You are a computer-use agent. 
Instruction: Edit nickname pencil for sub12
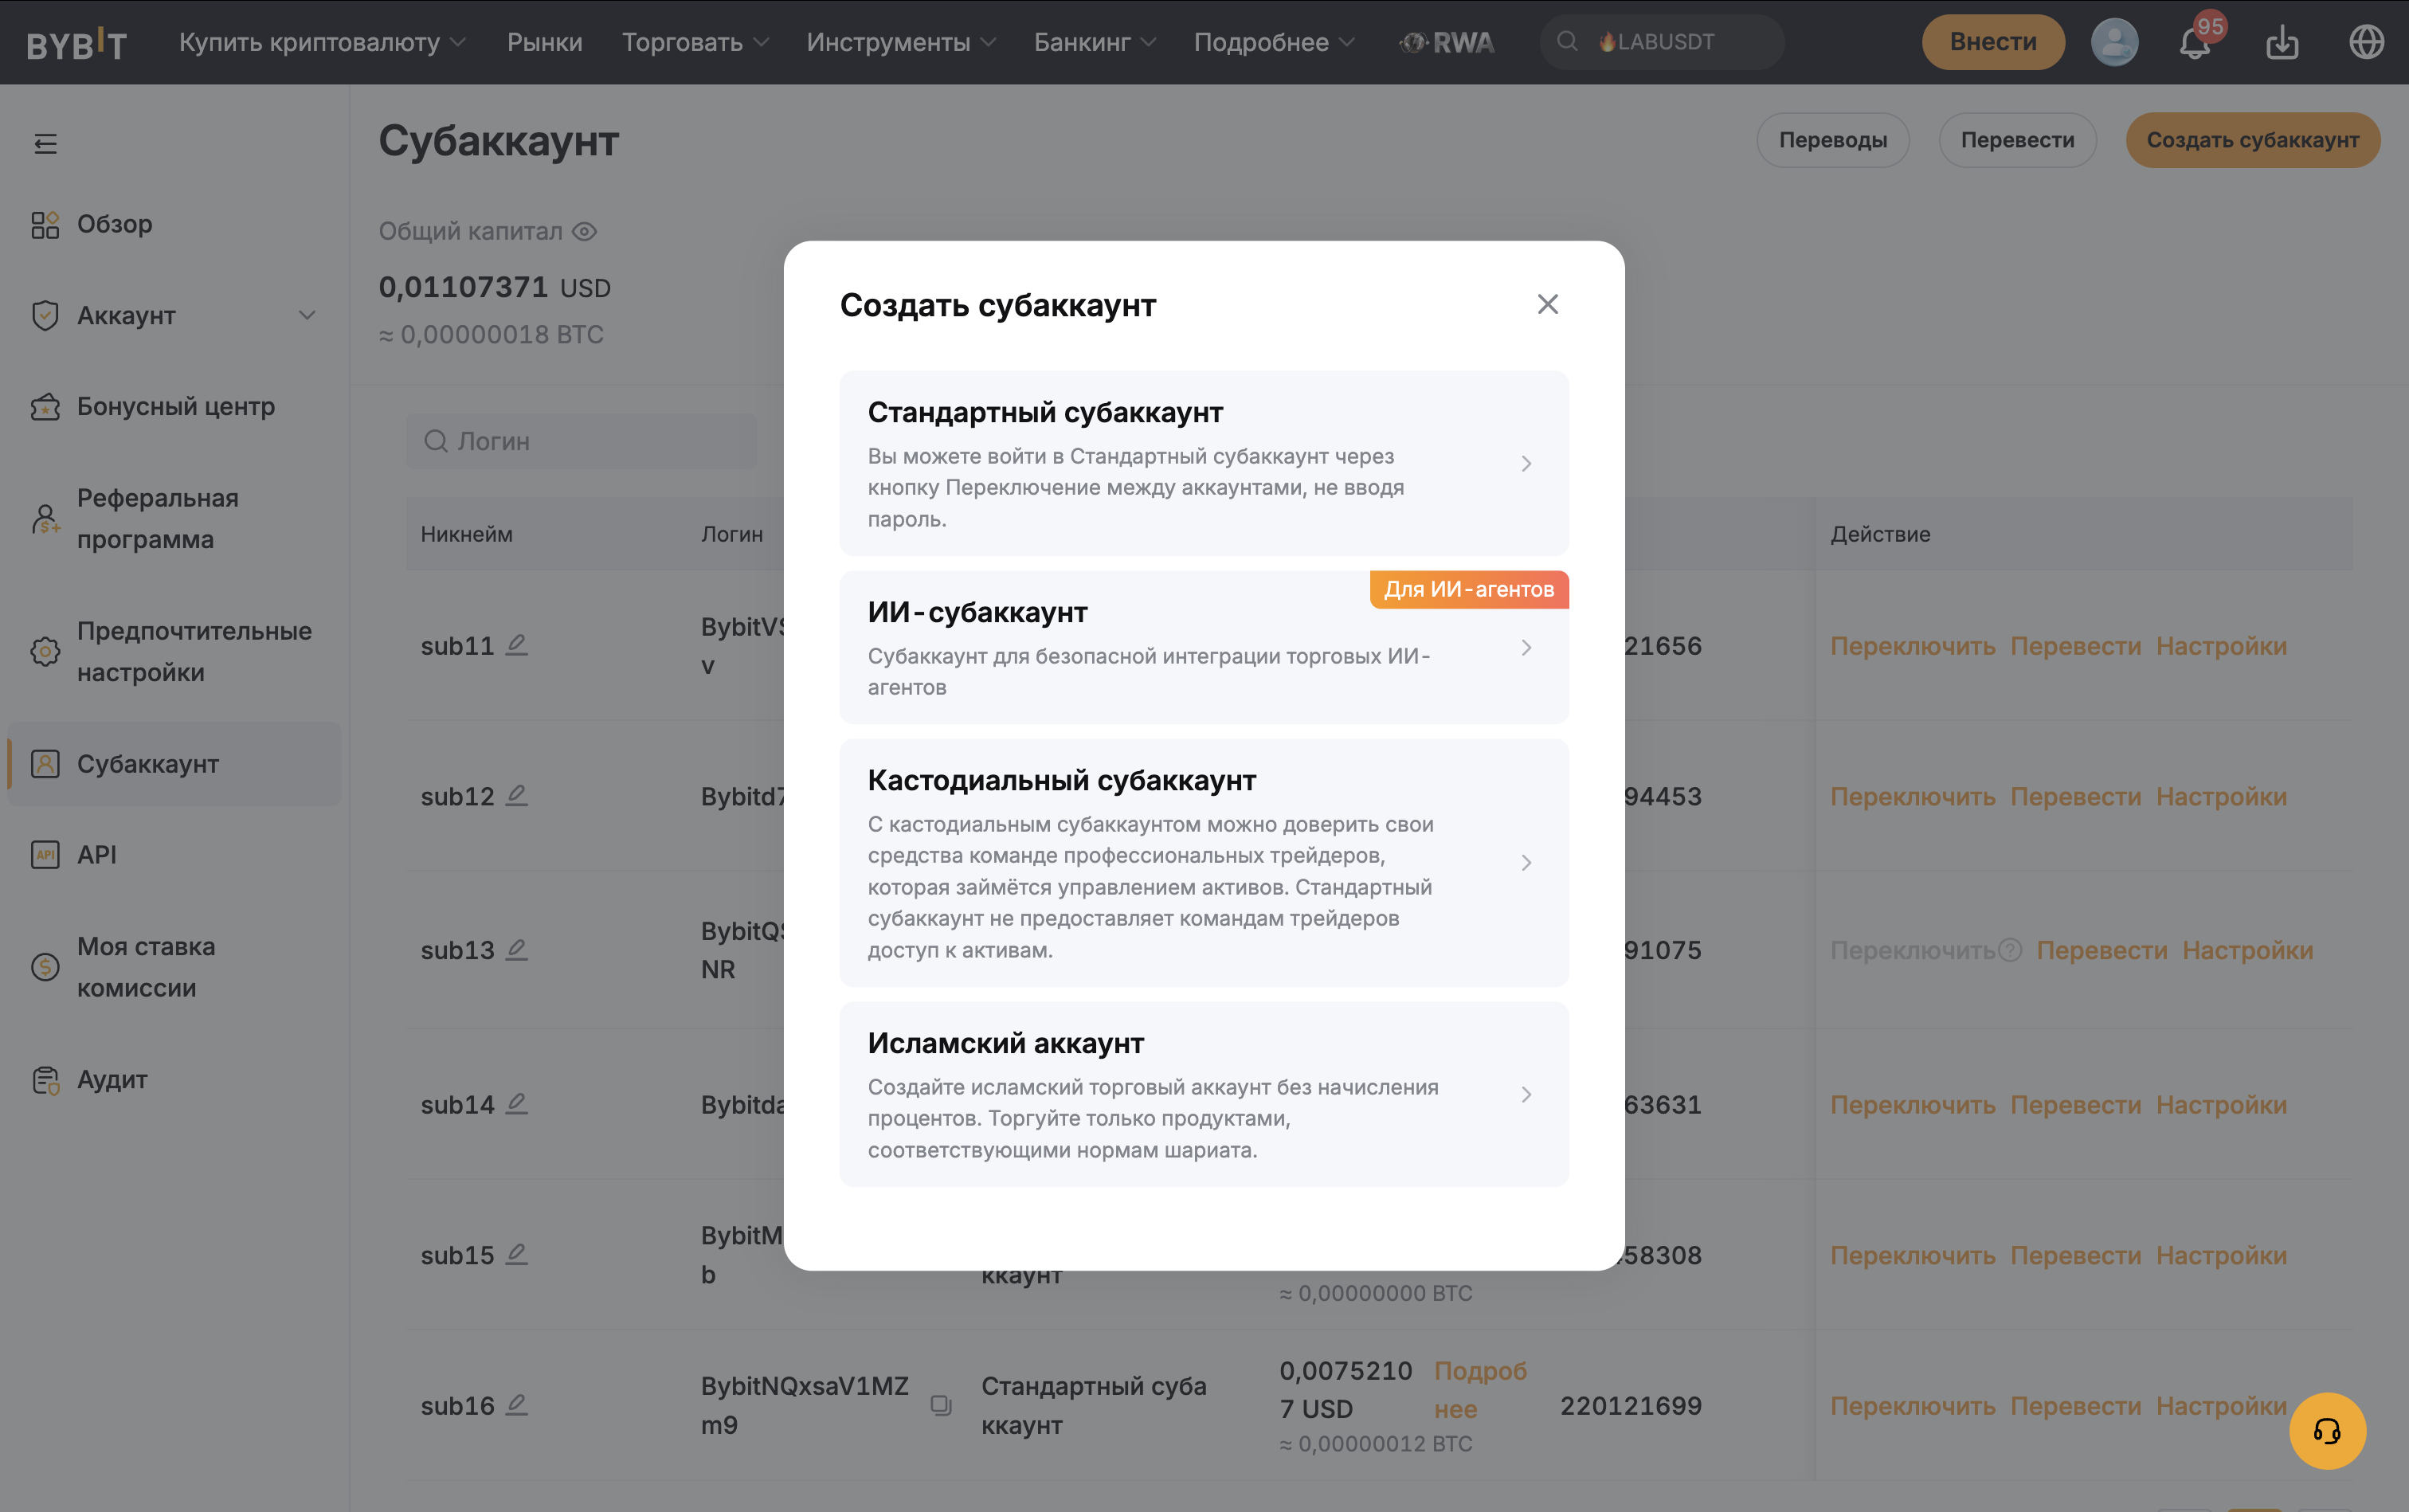point(516,796)
